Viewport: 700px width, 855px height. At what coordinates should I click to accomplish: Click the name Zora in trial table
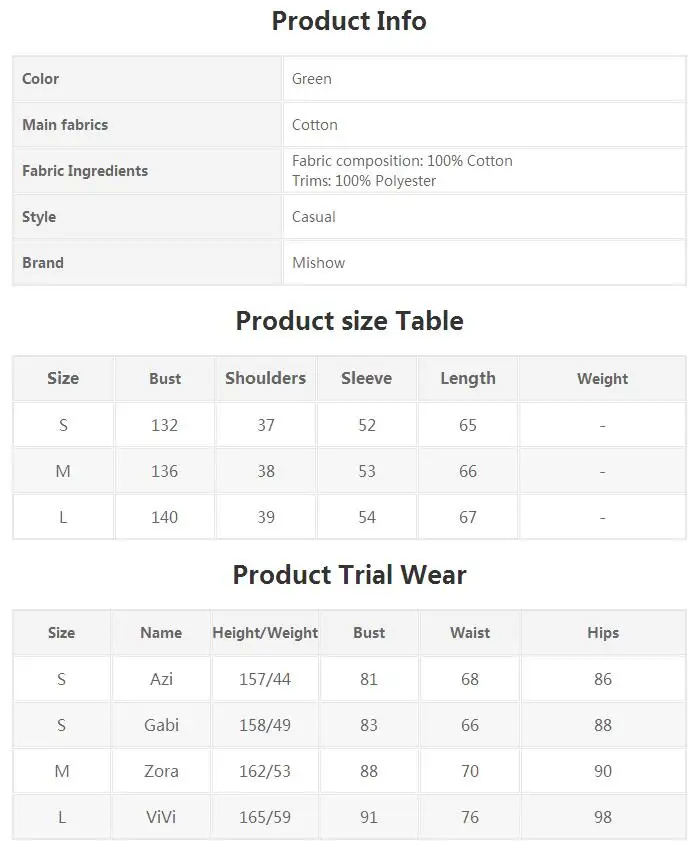tap(161, 771)
